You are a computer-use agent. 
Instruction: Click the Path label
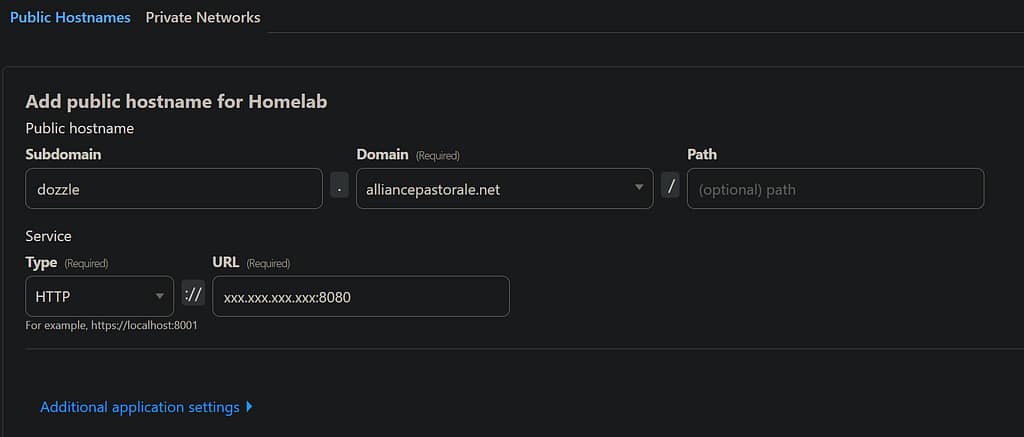pos(702,154)
